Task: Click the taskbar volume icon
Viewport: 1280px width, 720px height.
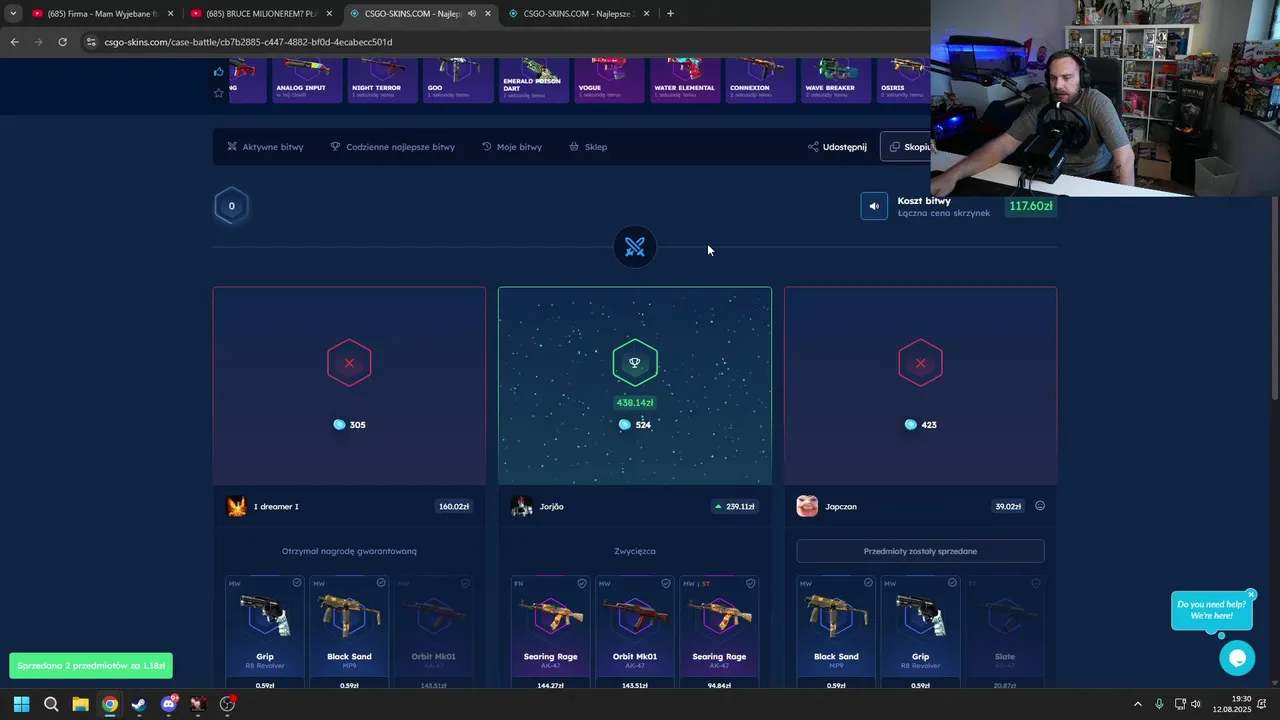Action: click(1196, 704)
